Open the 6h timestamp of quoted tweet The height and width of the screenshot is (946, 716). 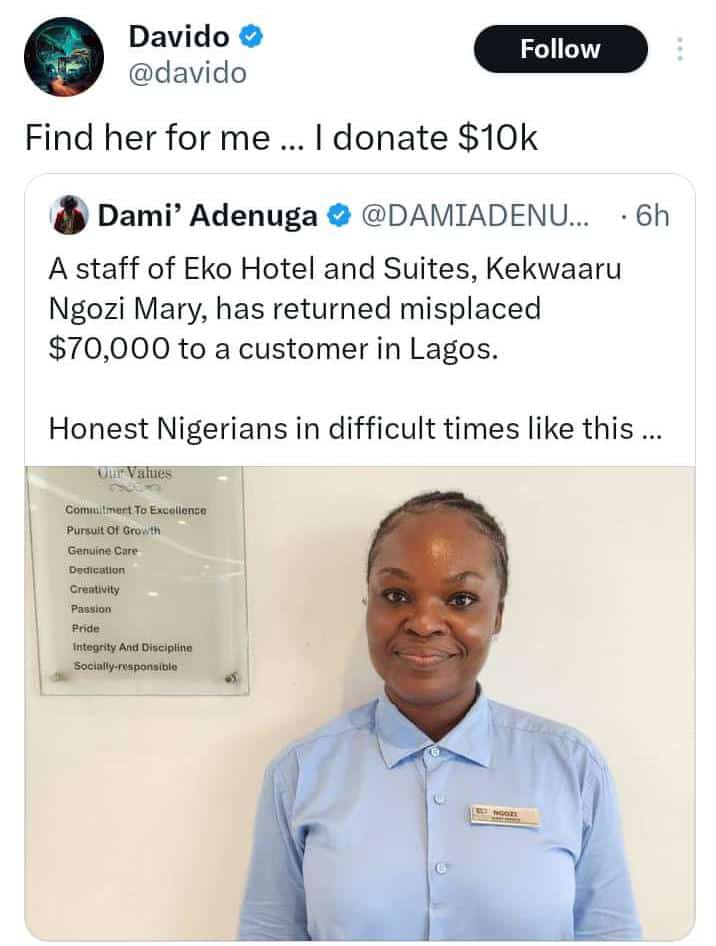coord(650,216)
